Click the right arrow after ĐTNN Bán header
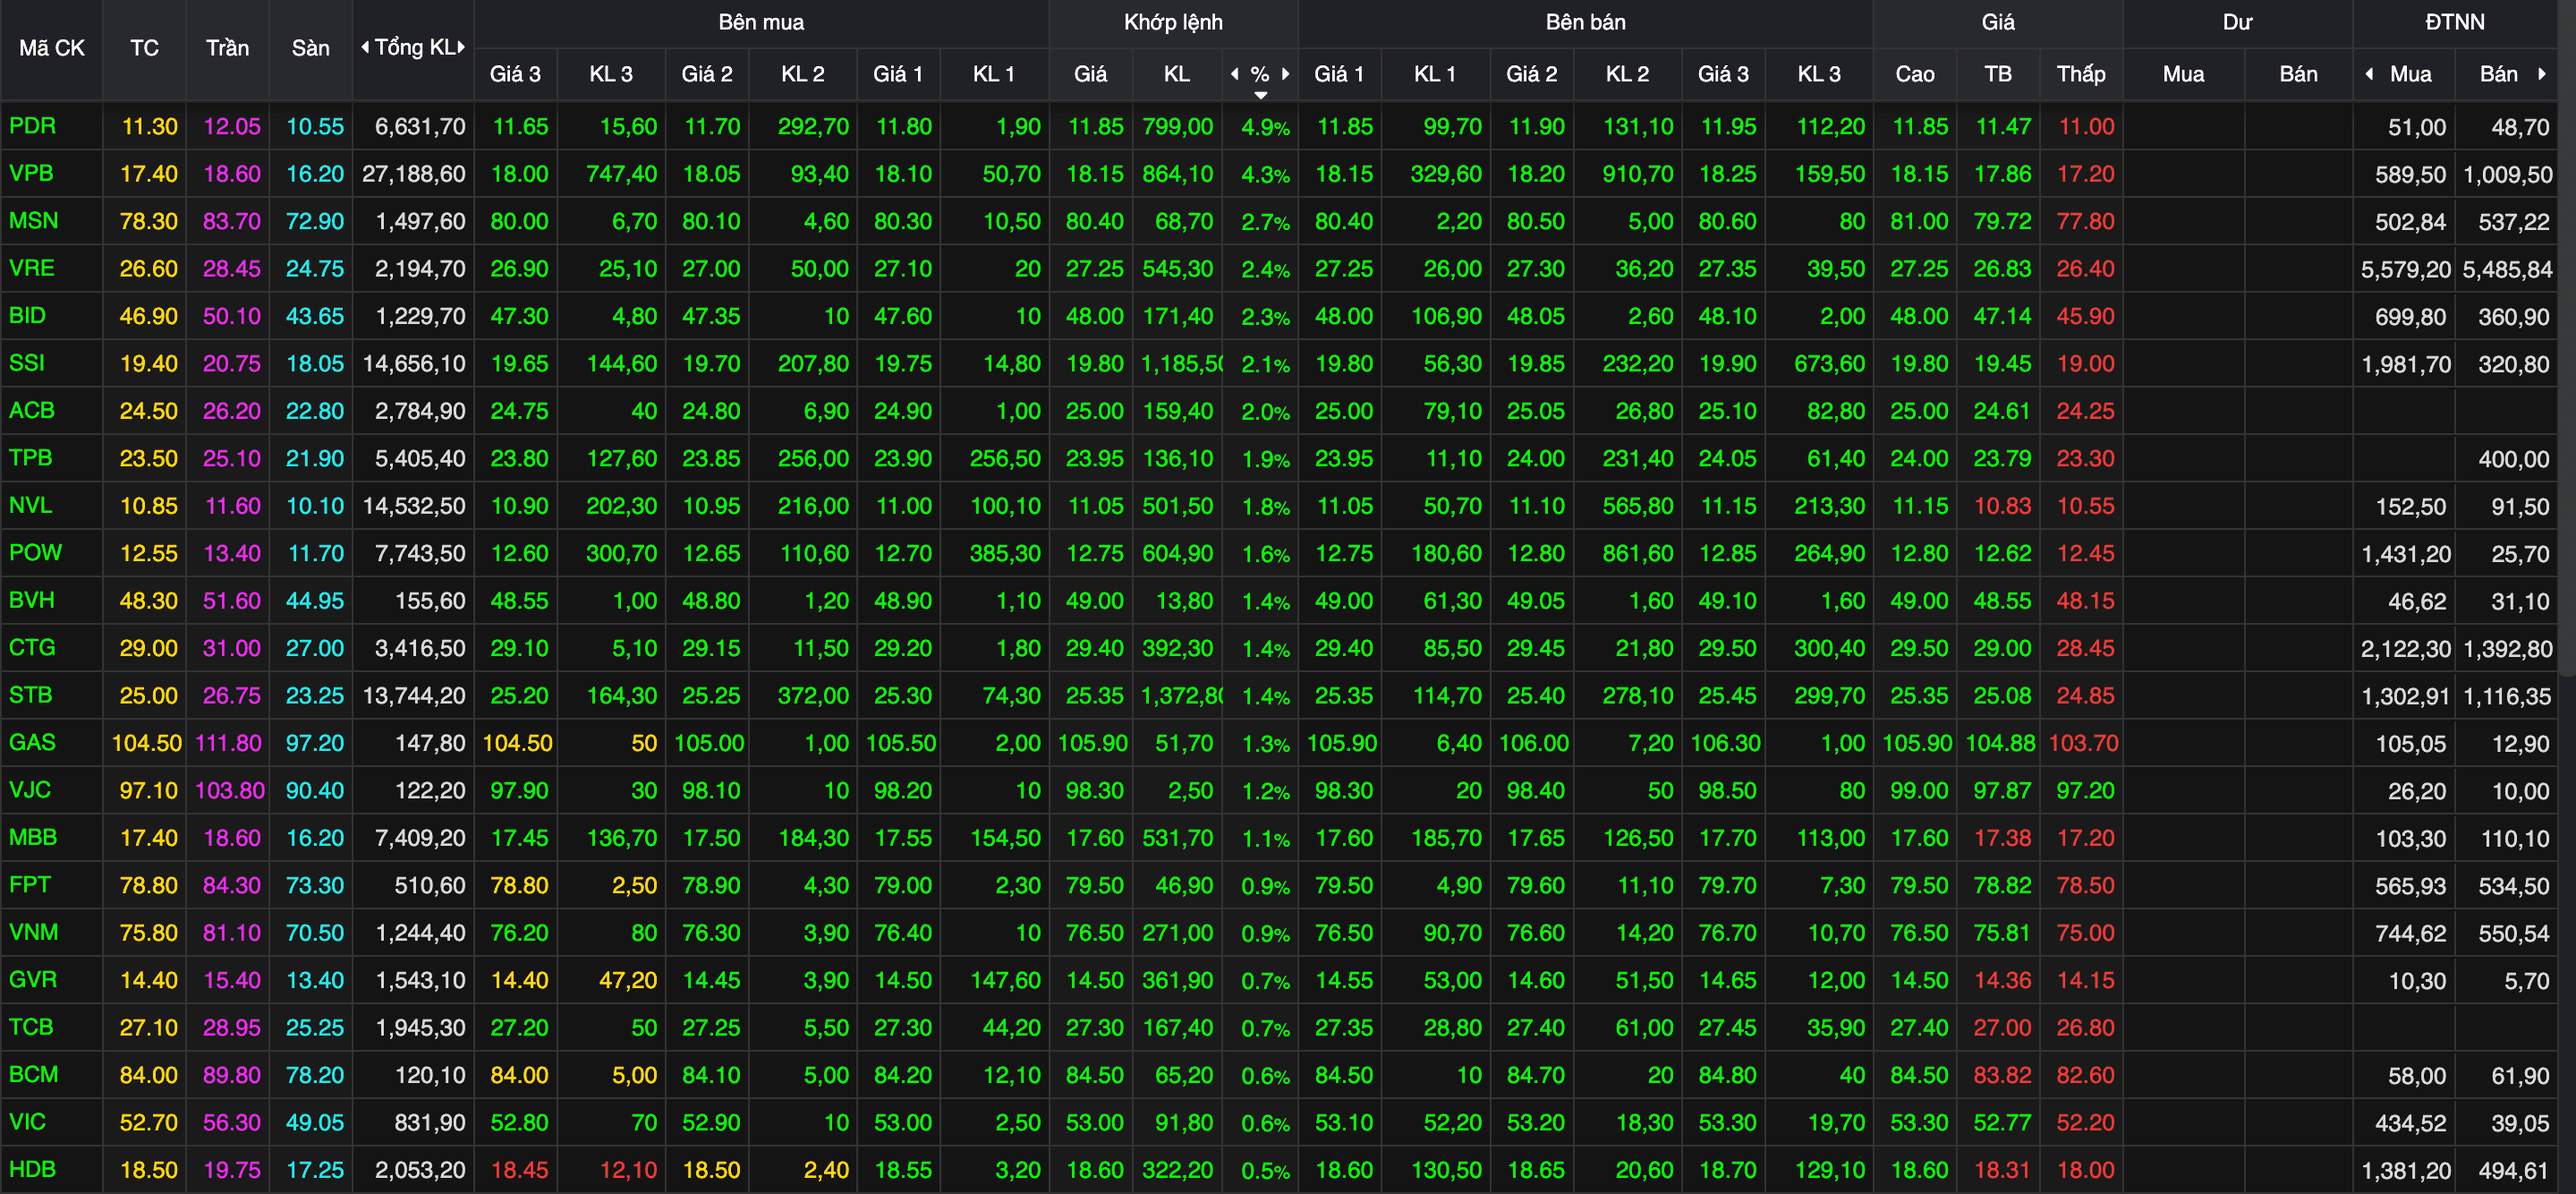This screenshot has height=1194, width=2576. coord(2541,73)
